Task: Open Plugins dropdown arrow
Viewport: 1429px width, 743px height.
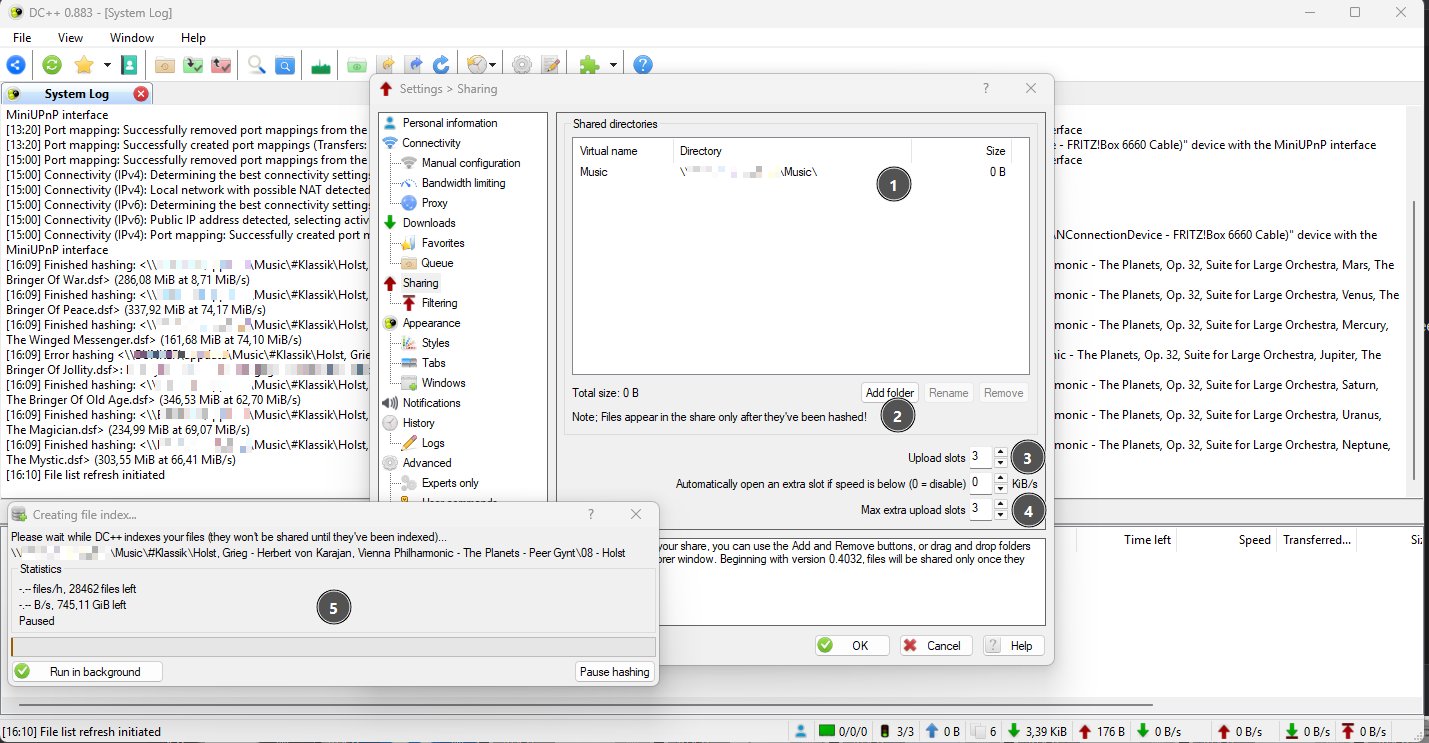Action: [x=613, y=65]
